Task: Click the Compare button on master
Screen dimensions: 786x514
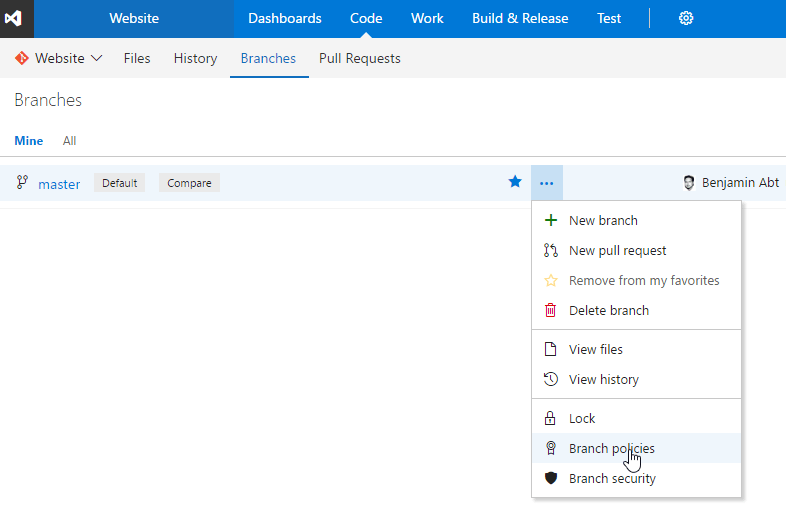Action: [189, 183]
